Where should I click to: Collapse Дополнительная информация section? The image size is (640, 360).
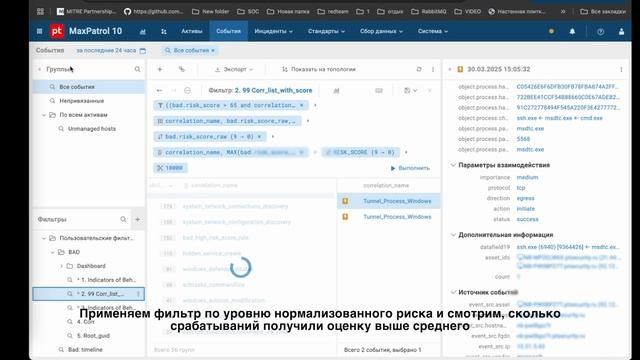pyautogui.click(x=453, y=235)
